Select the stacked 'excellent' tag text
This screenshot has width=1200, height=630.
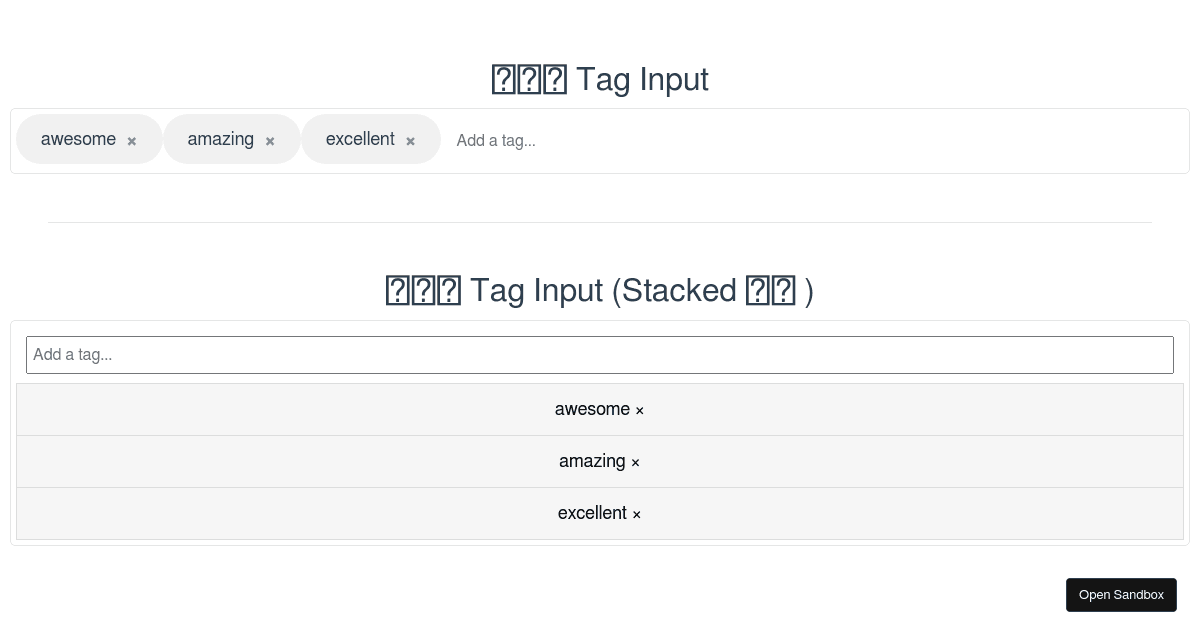point(592,513)
